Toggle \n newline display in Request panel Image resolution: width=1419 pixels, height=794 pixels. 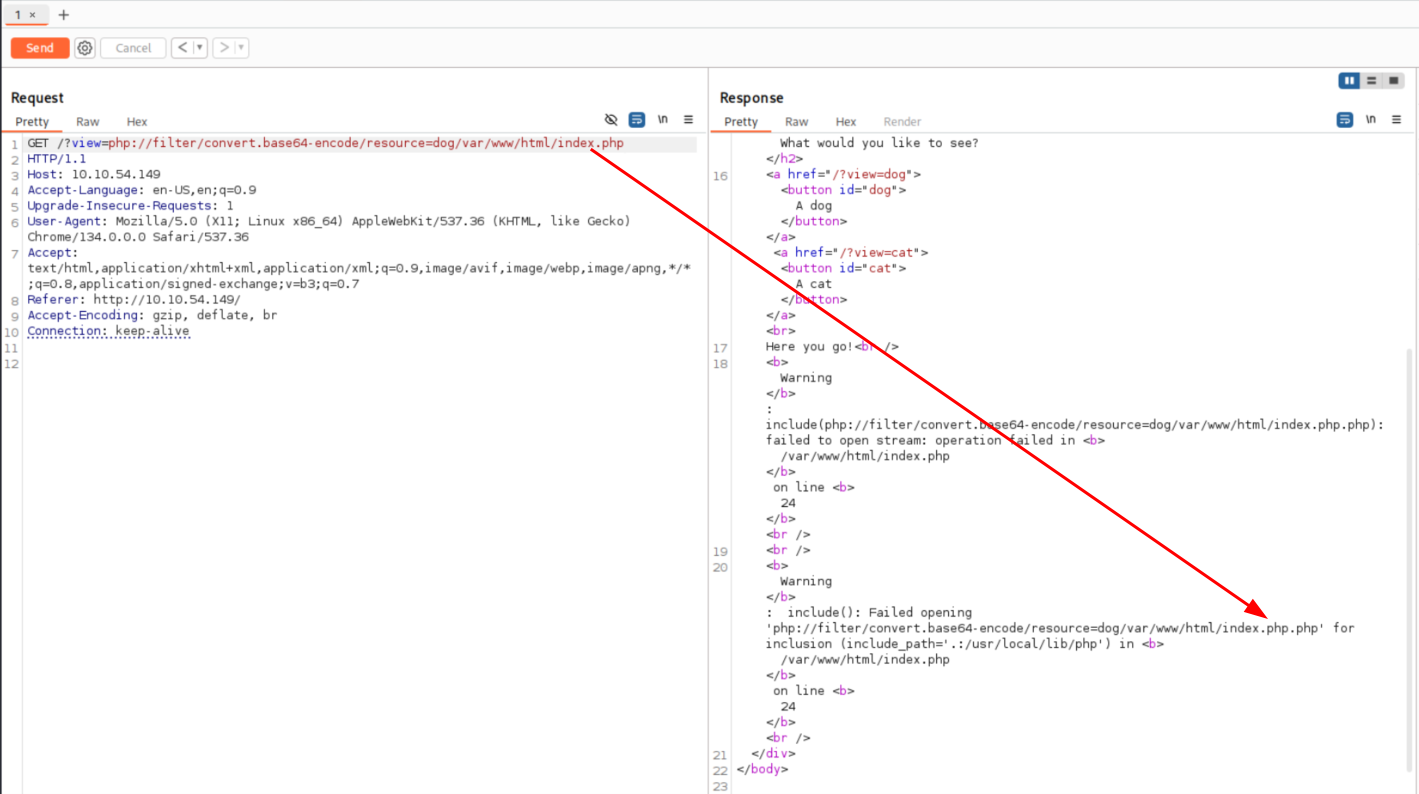click(662, 120)
